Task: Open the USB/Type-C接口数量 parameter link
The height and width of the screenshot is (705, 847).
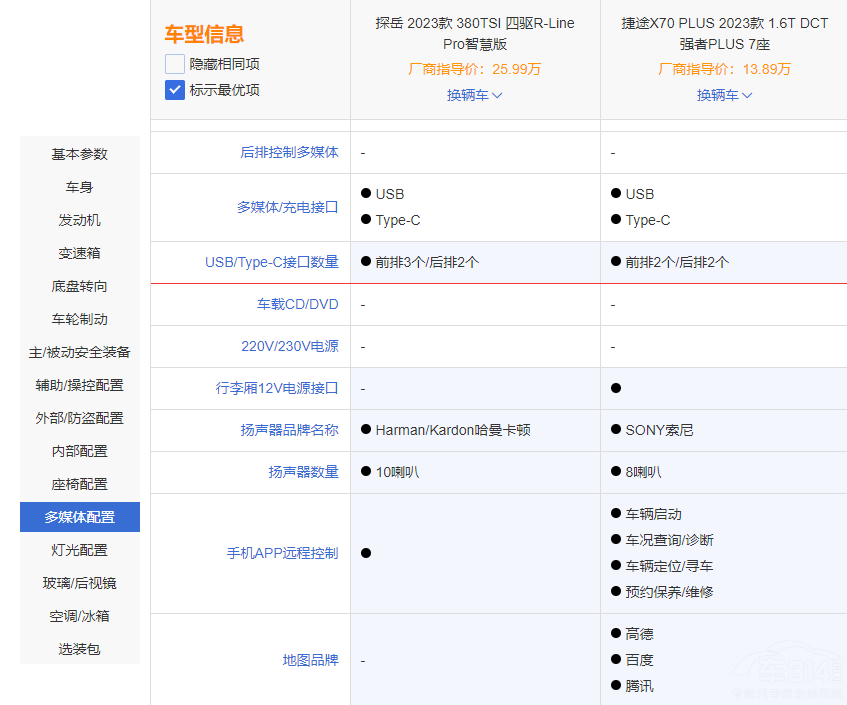Action: point(271,262)
